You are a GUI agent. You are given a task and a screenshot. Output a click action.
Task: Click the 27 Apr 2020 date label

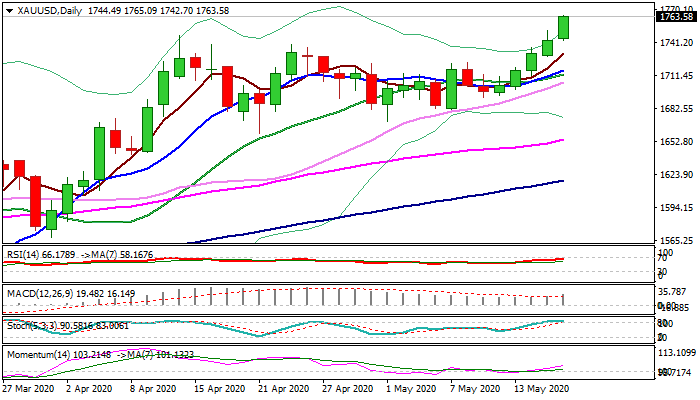point(347,387)
